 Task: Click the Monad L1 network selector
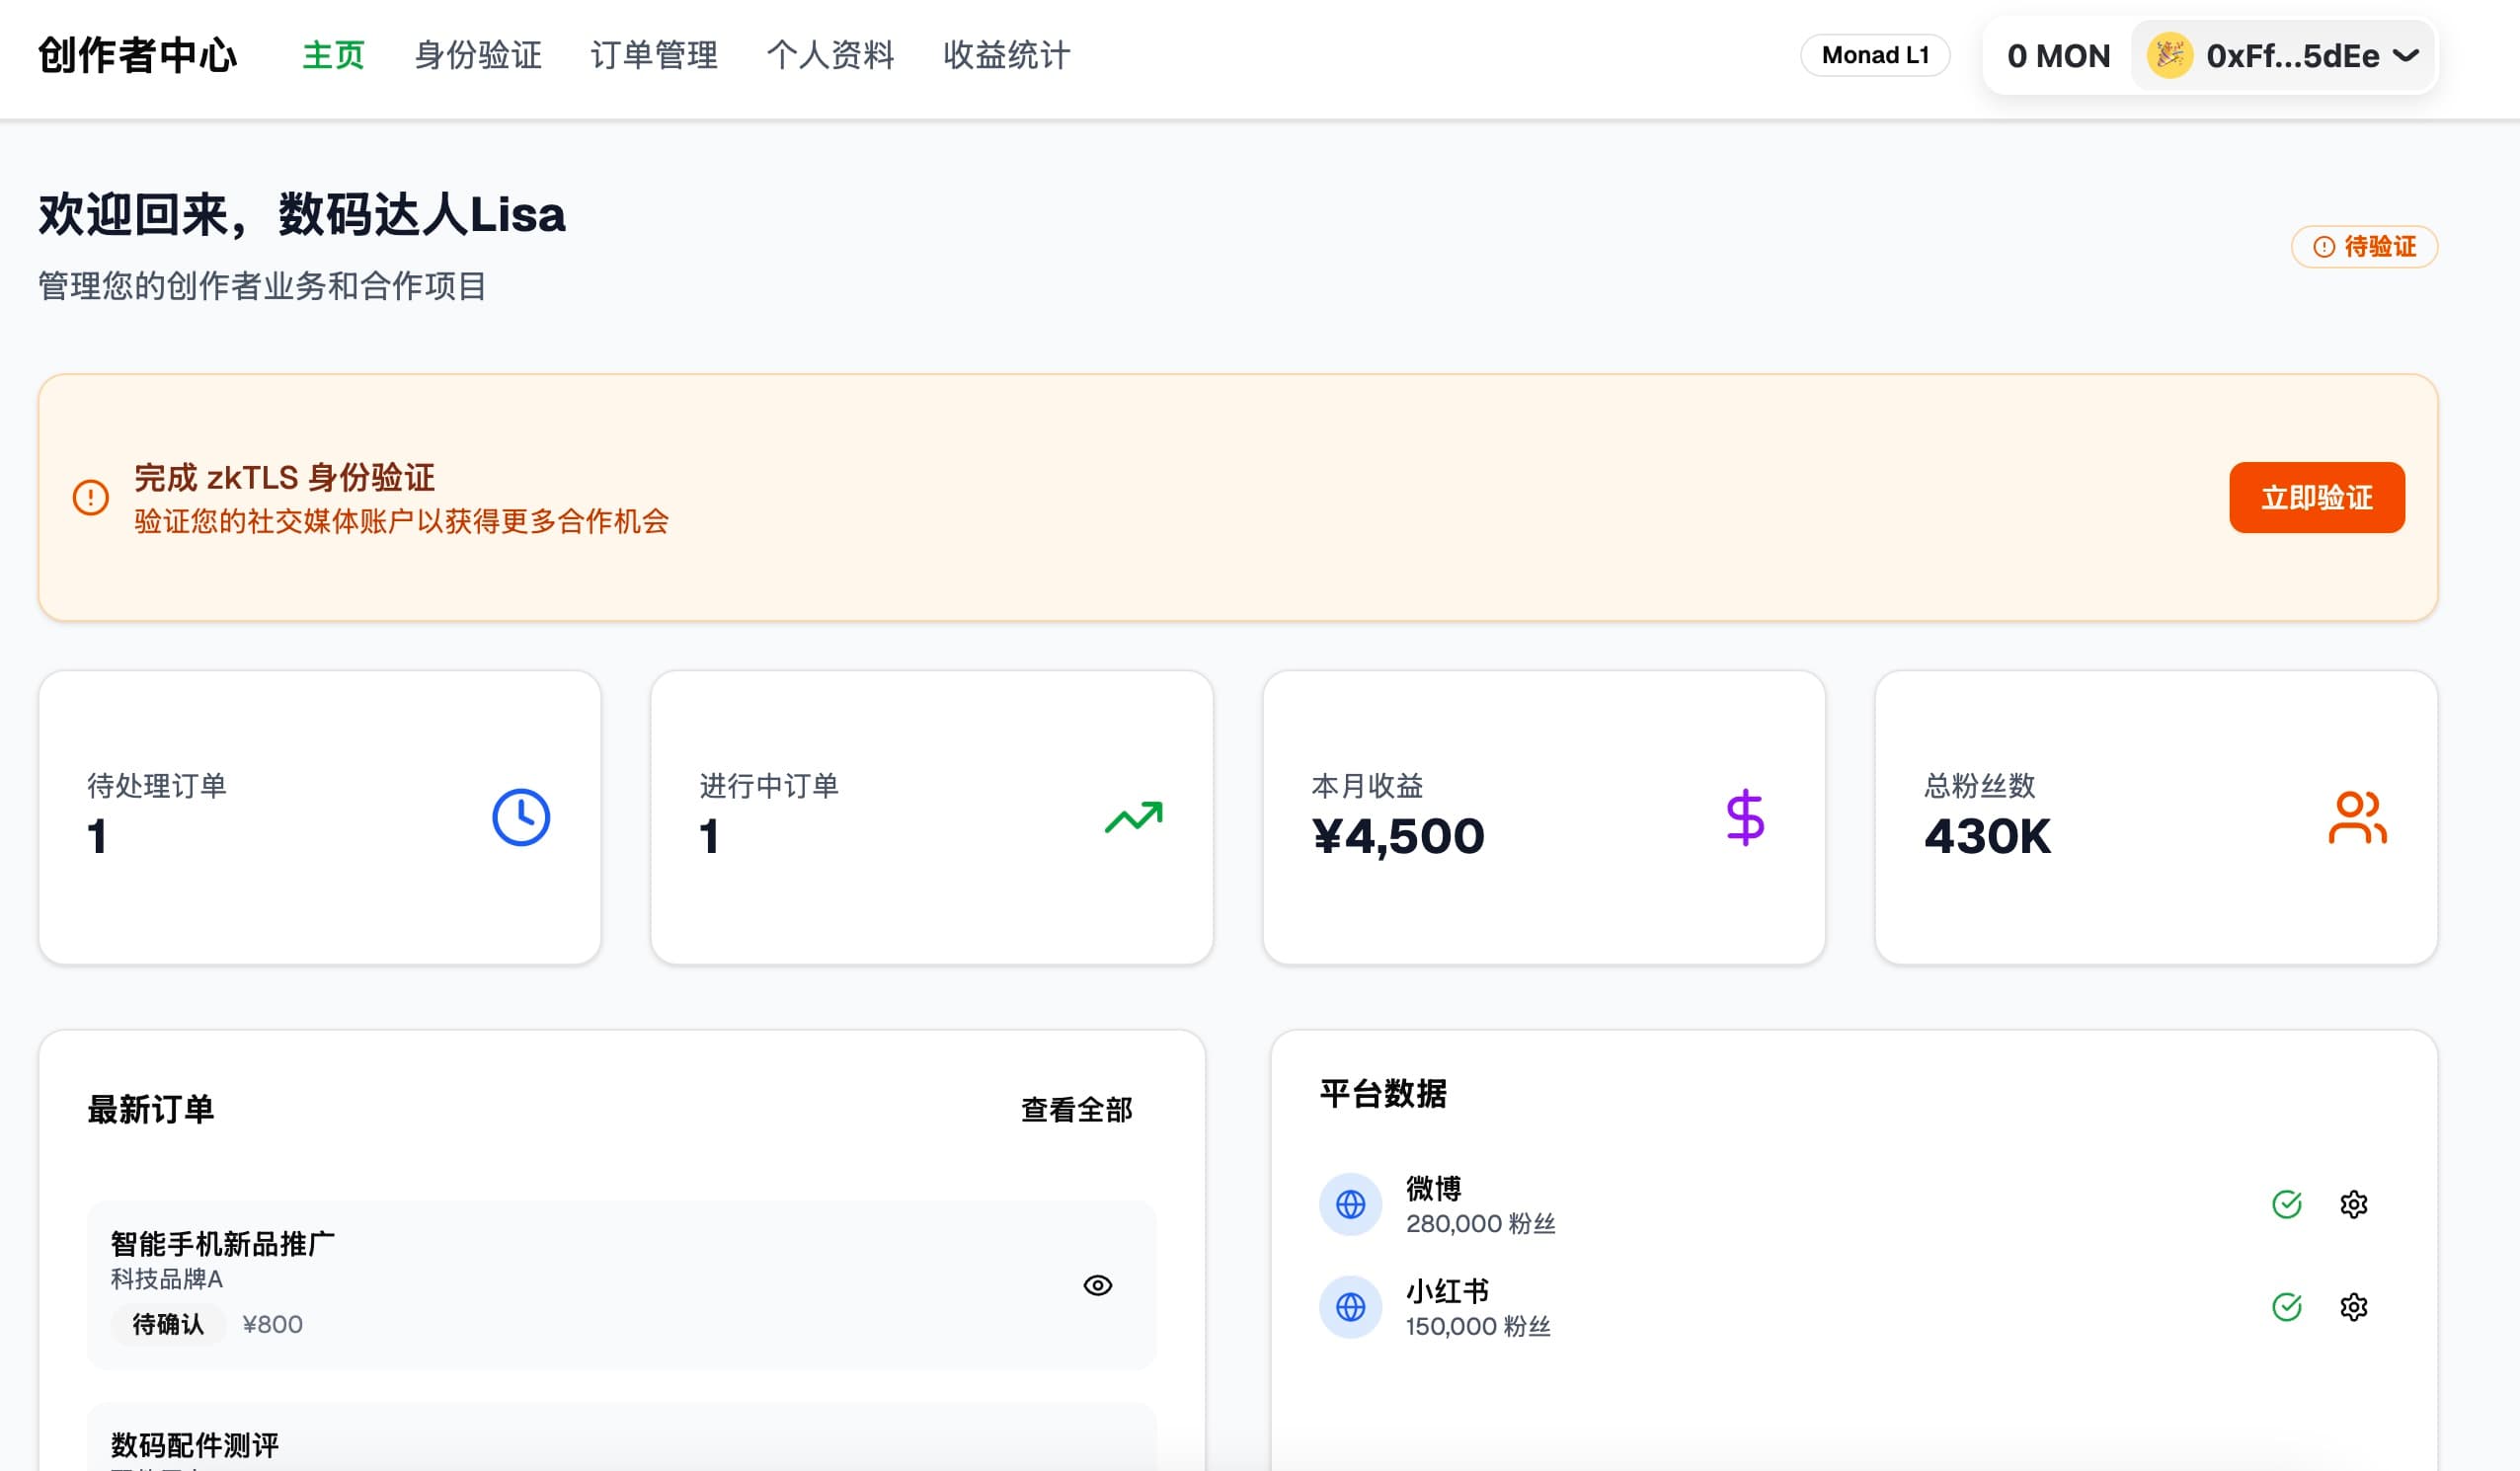click(x=1875, y=55)
